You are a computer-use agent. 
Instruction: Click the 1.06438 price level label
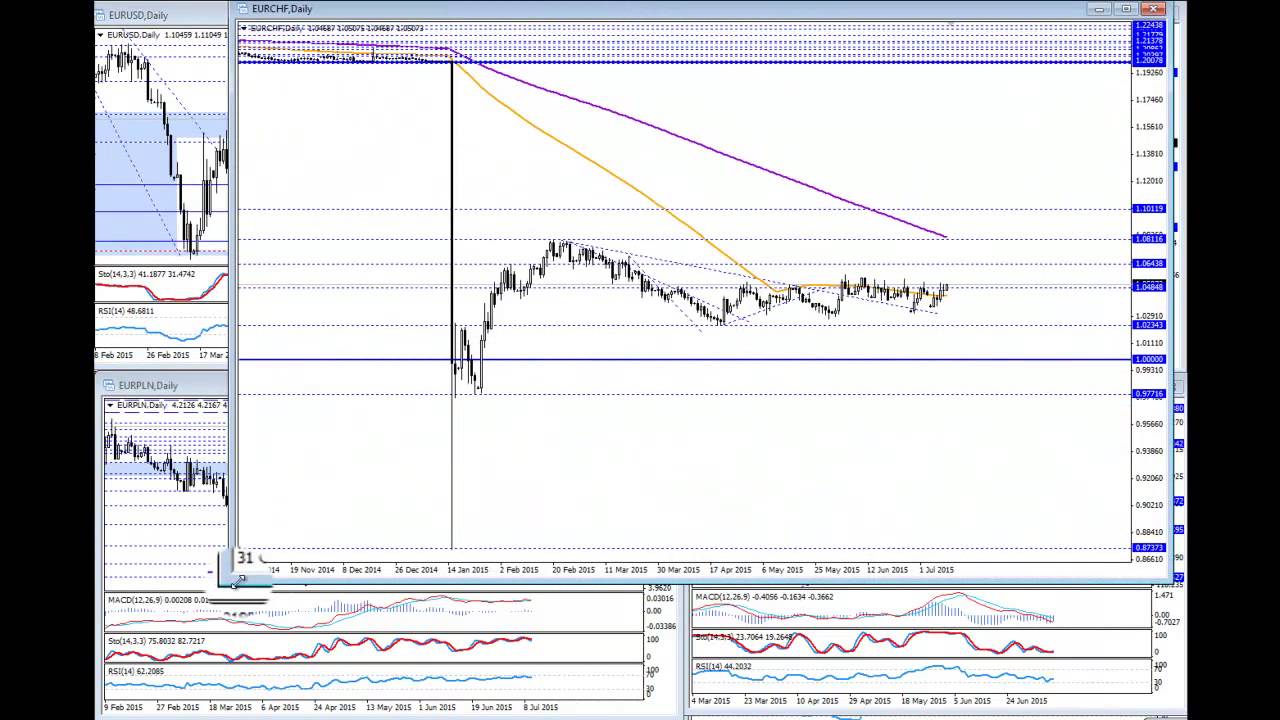(x=1149, y=264)
